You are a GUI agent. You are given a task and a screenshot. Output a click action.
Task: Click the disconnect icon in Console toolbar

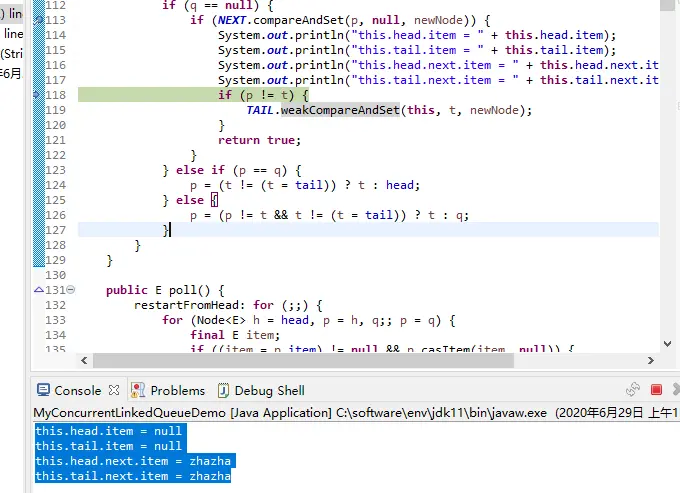(633, 389)
